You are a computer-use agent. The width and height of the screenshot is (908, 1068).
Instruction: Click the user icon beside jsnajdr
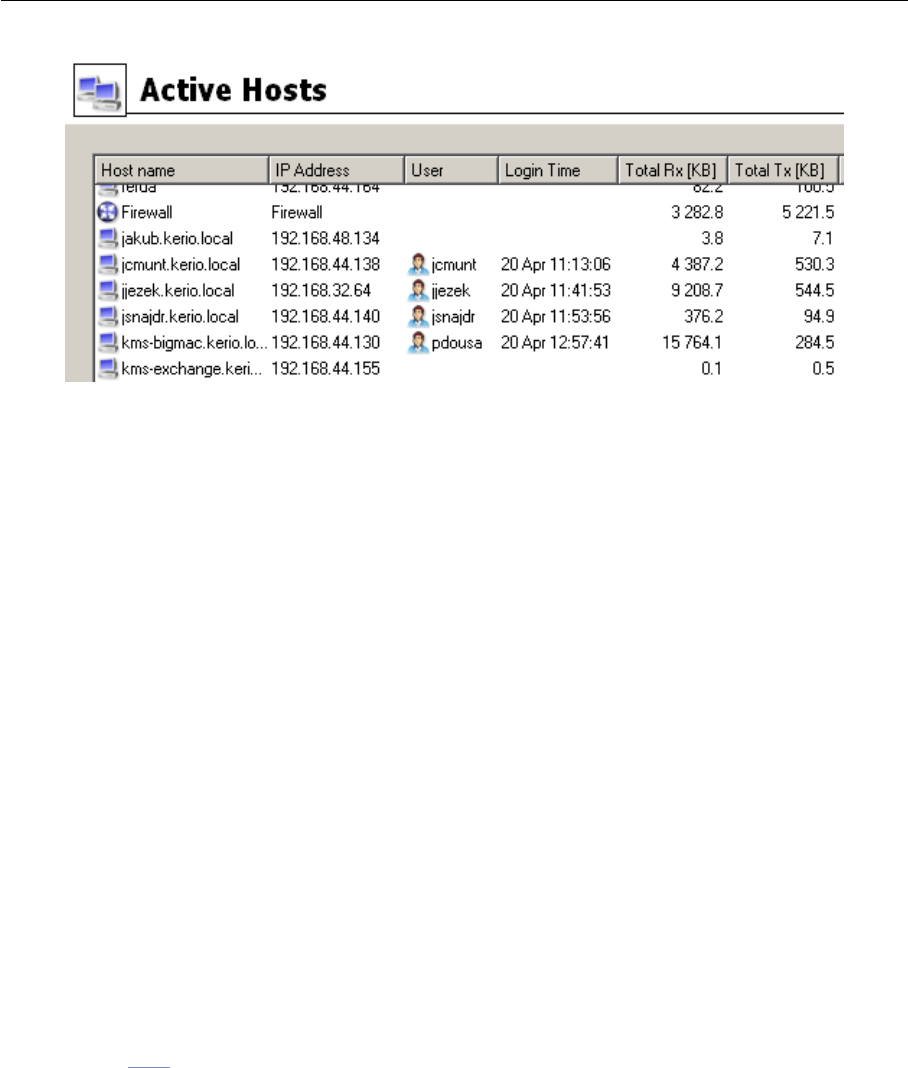(x=418, y=317)
